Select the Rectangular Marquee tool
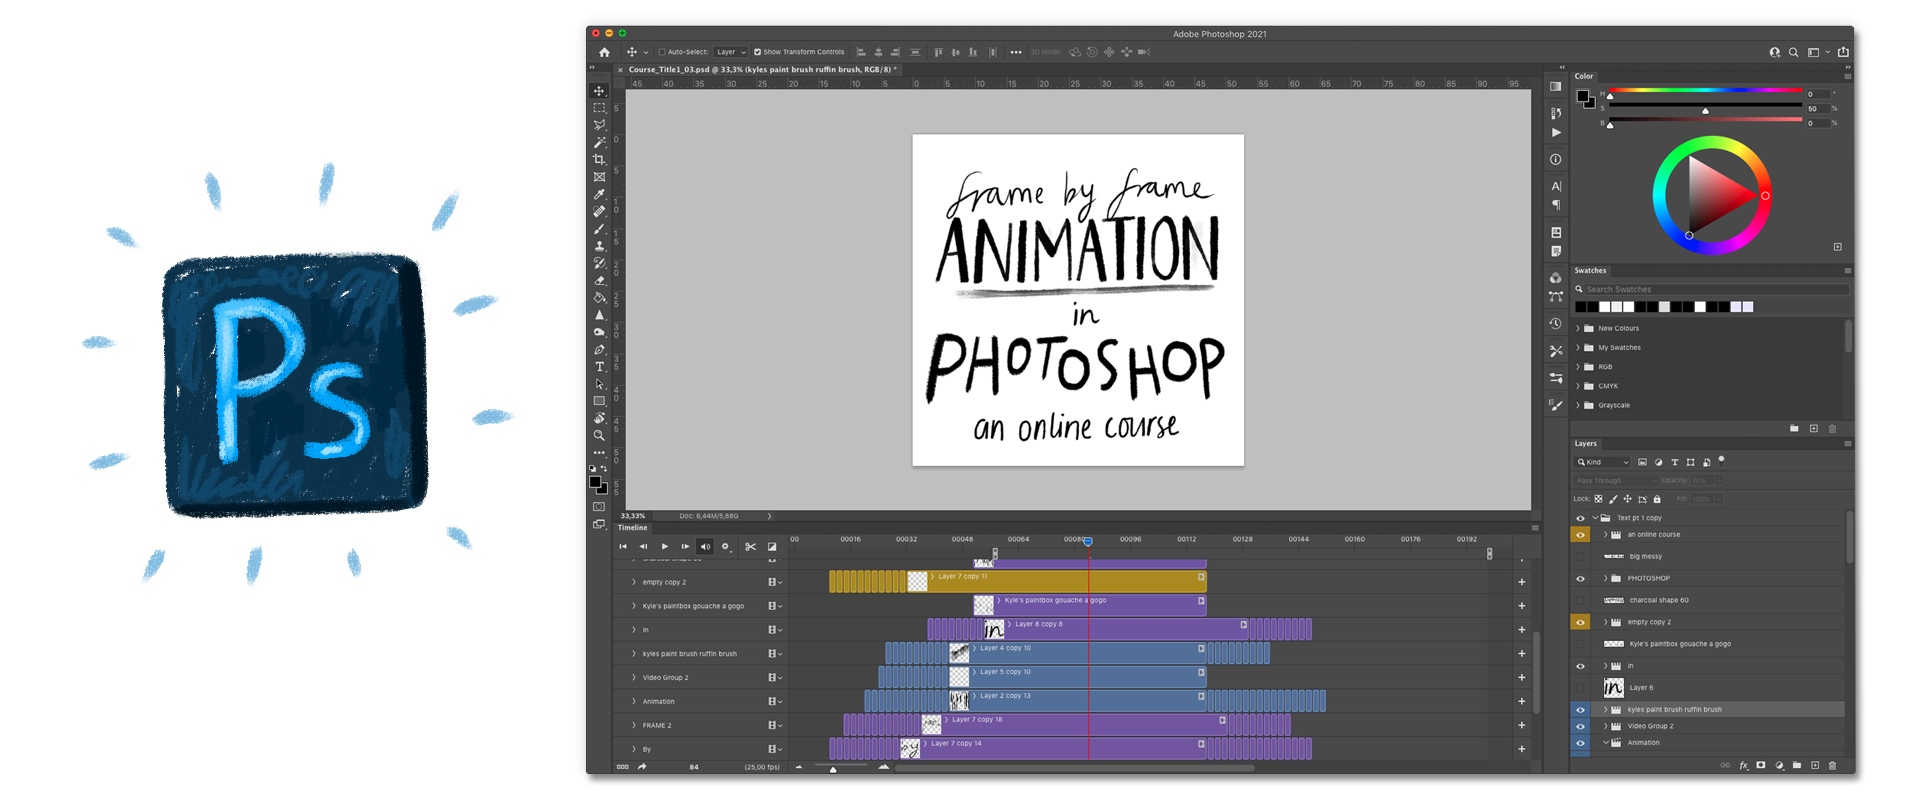 coord(599,108)
